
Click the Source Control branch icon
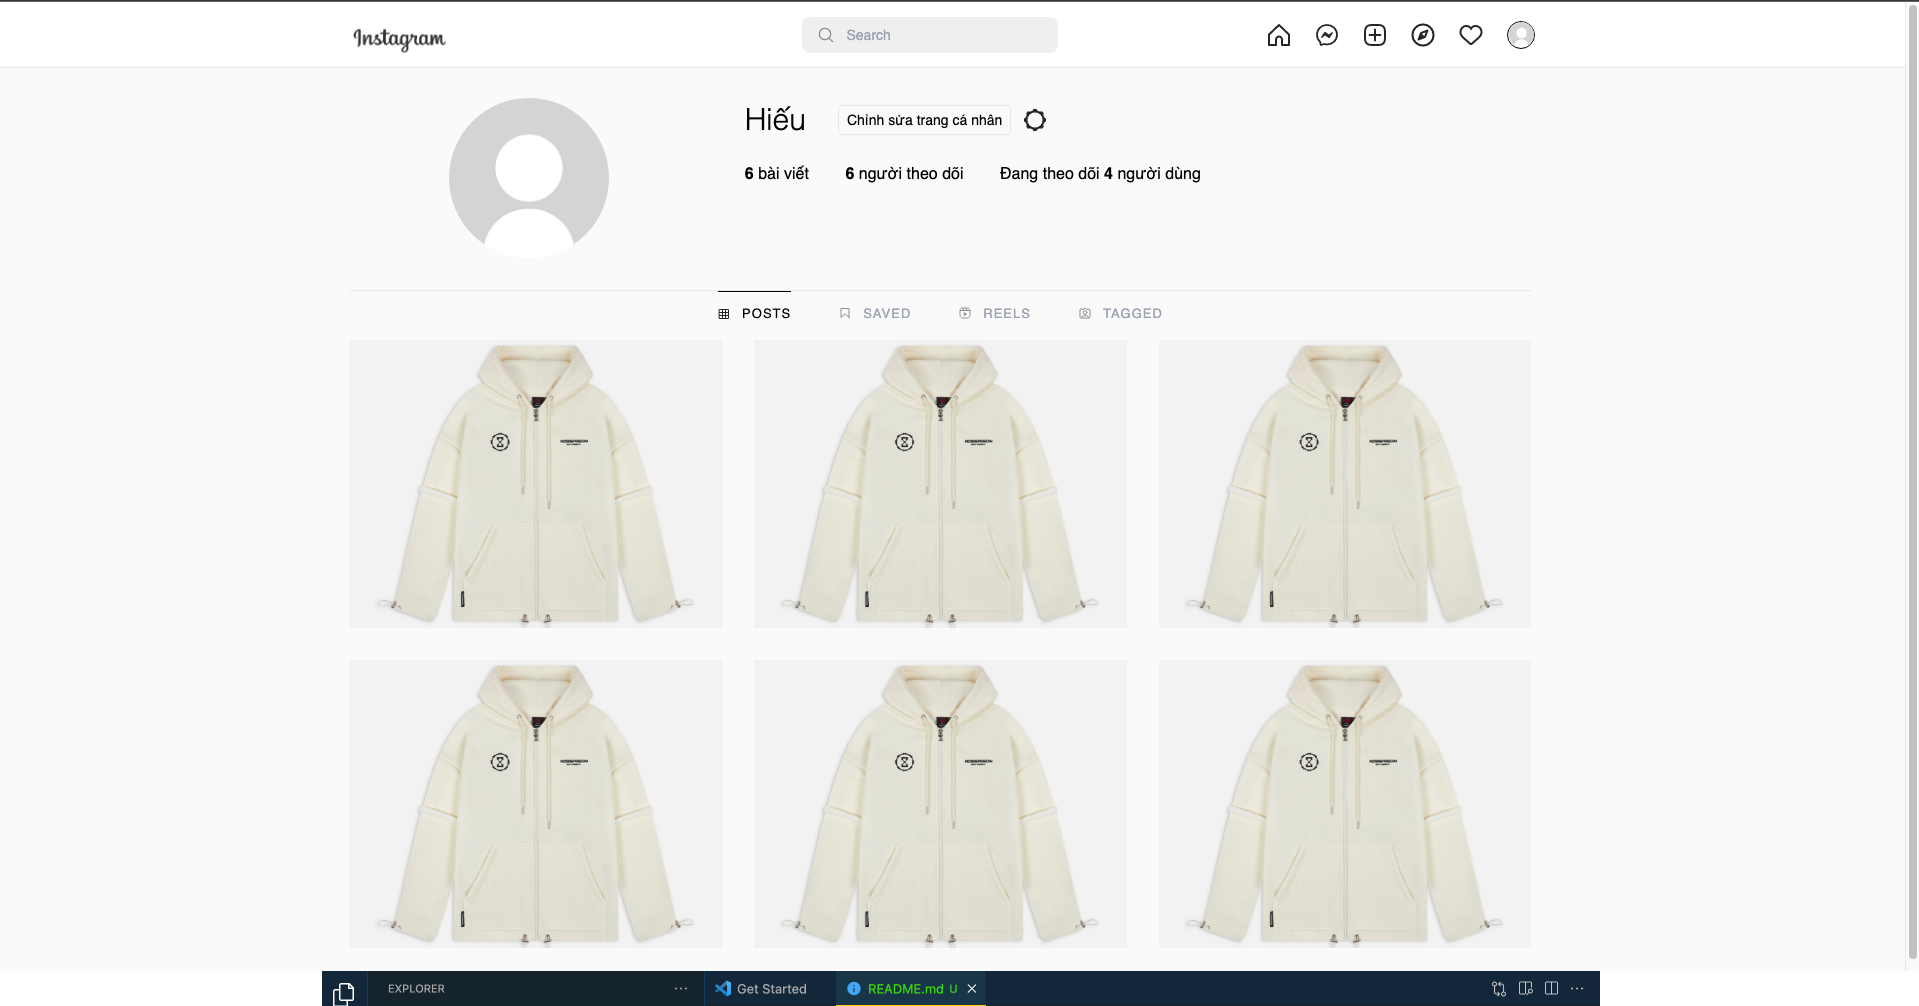[1497, 989]
